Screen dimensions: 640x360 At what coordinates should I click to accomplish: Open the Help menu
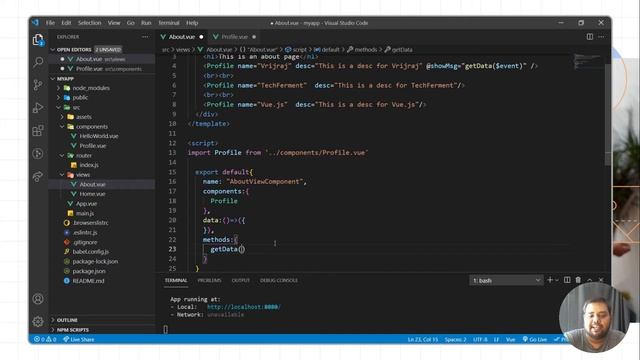coord(192,23)
